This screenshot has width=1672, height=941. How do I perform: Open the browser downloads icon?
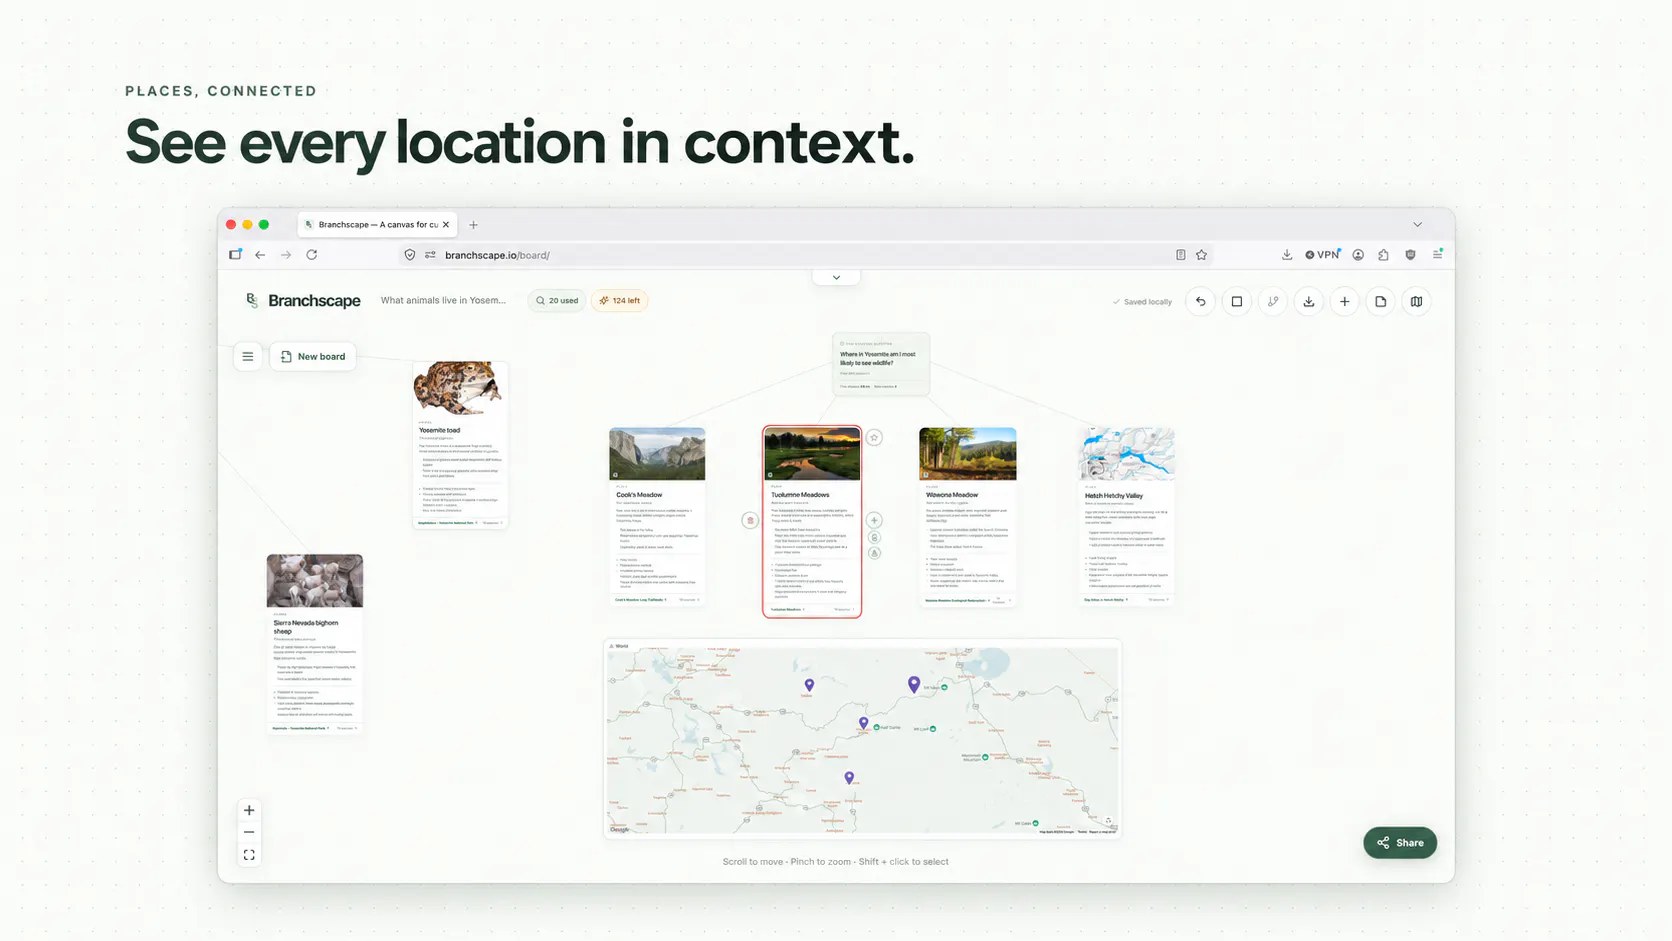pos(1286,255)
